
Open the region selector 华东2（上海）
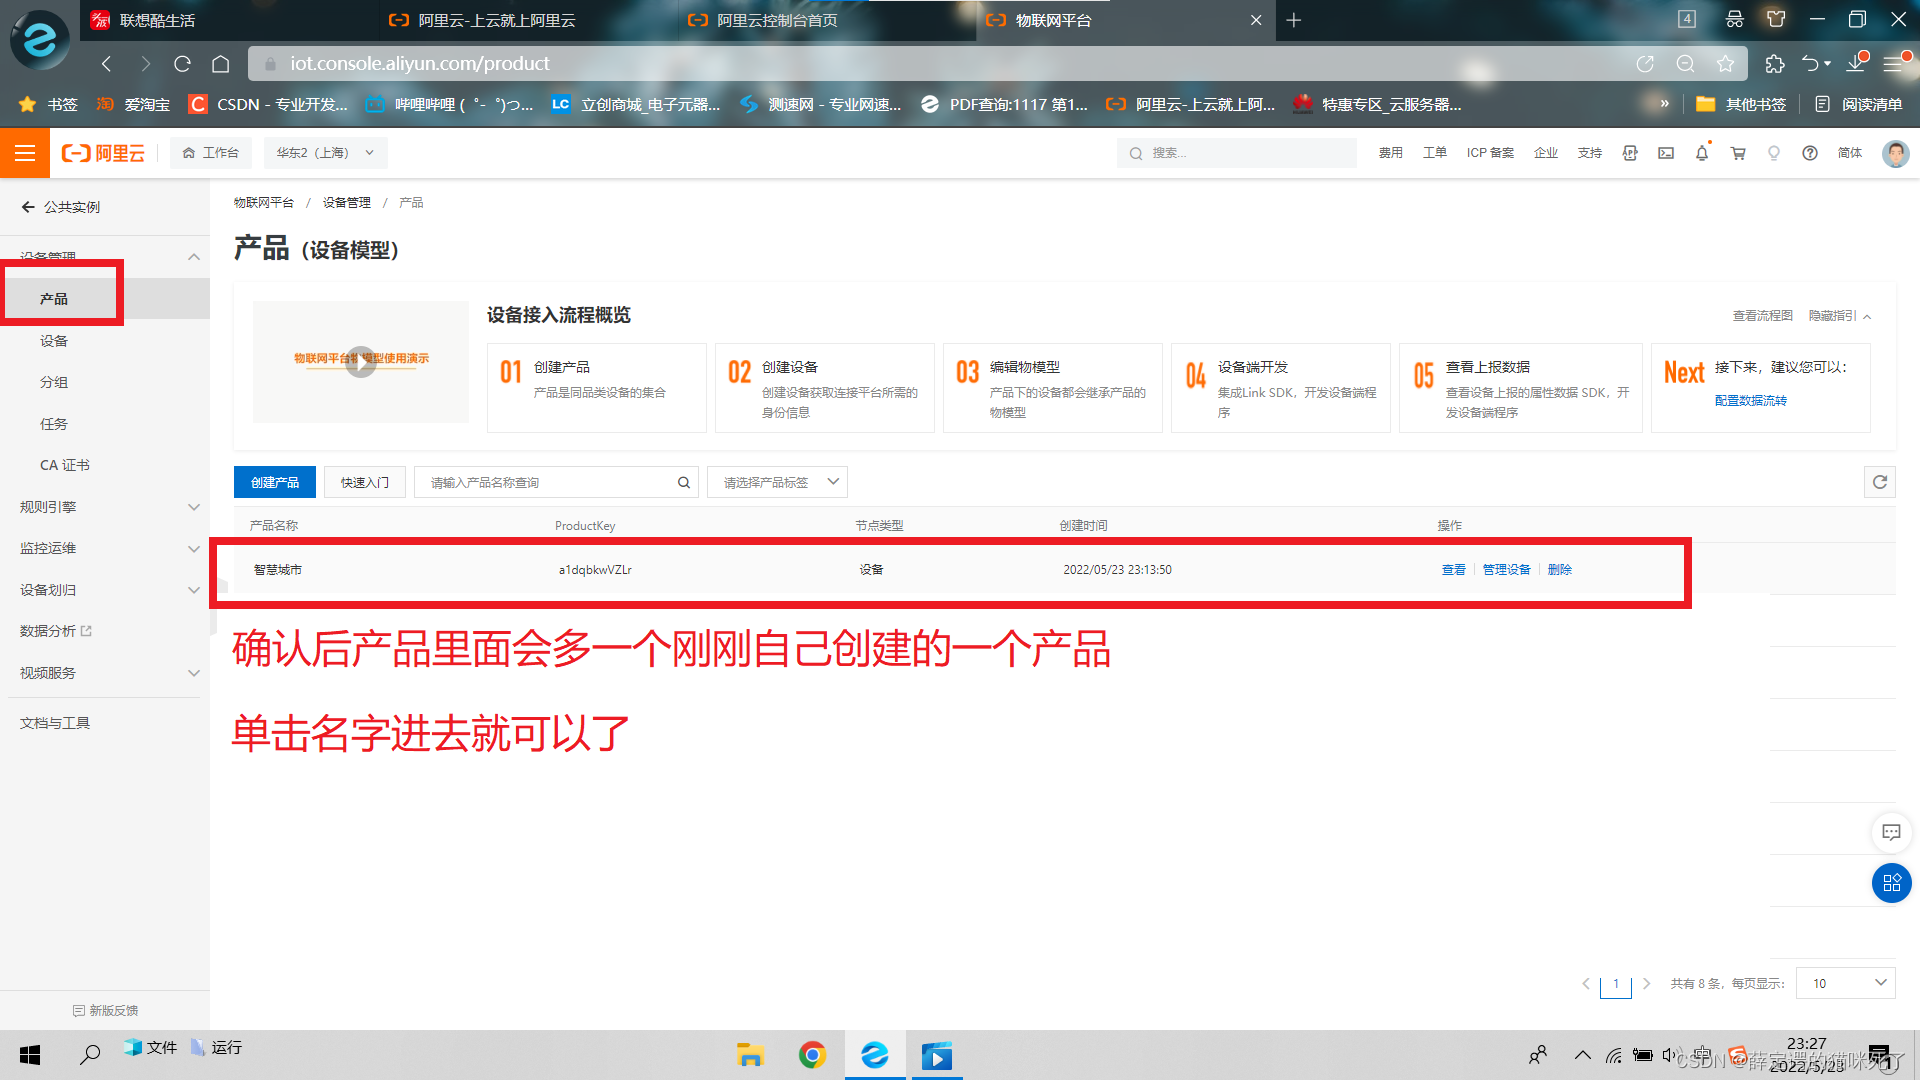(325, 153)
